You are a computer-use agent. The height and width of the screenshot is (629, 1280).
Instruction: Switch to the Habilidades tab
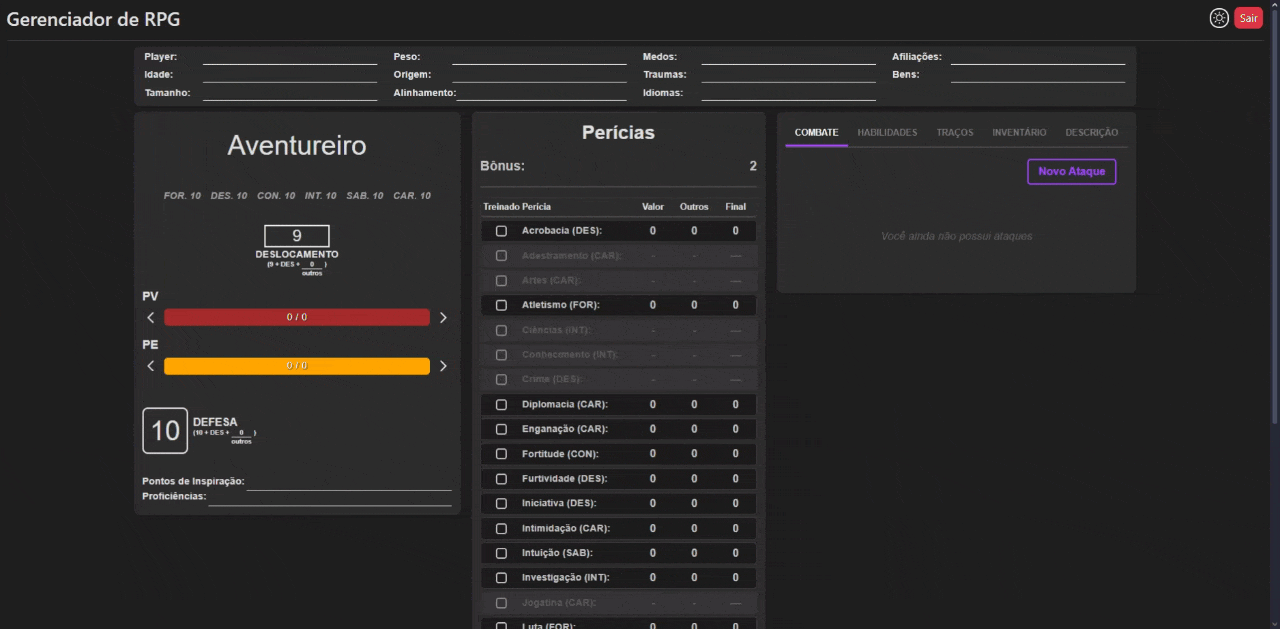(x=887, y=132)
